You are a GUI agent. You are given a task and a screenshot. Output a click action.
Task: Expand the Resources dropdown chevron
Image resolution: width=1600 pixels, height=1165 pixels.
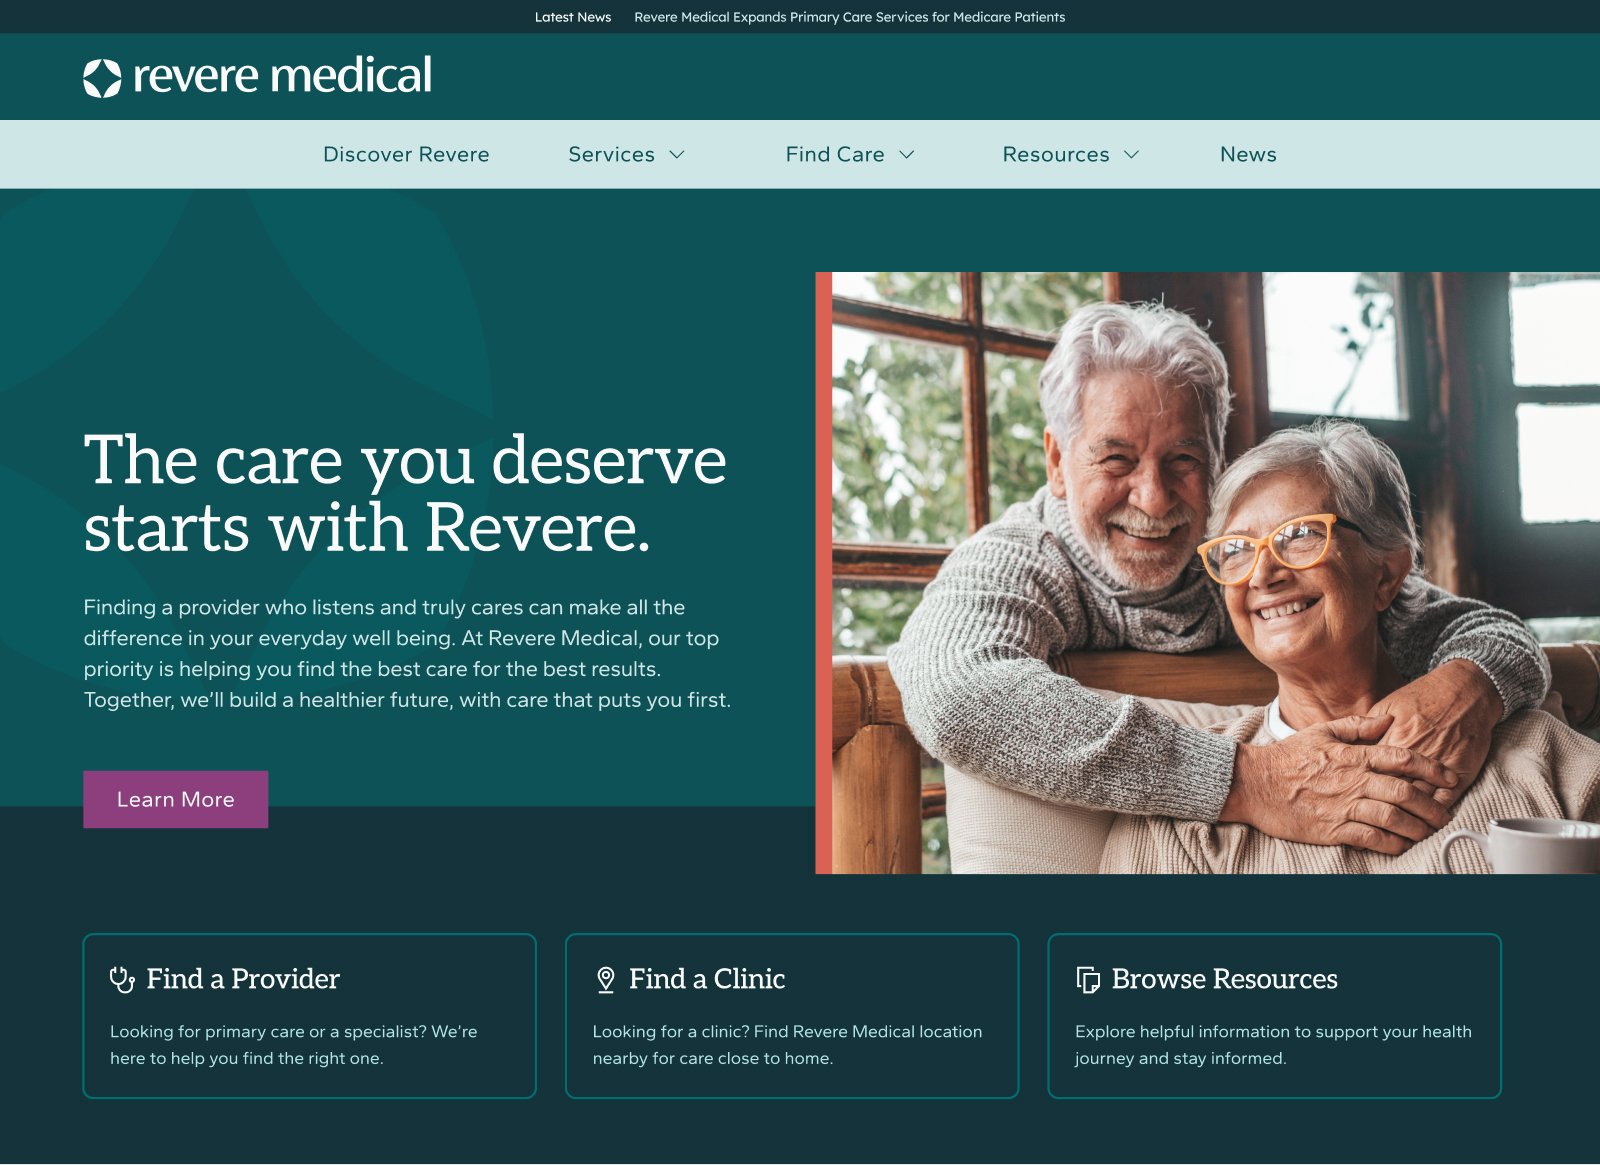[x=1132, y=155]
